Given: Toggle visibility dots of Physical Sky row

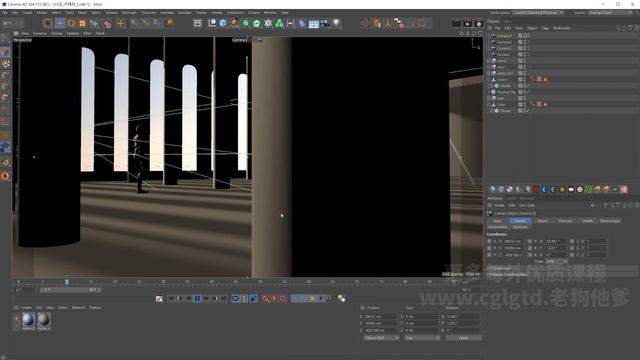Looking at the screenshot, I should pos(525,92).
